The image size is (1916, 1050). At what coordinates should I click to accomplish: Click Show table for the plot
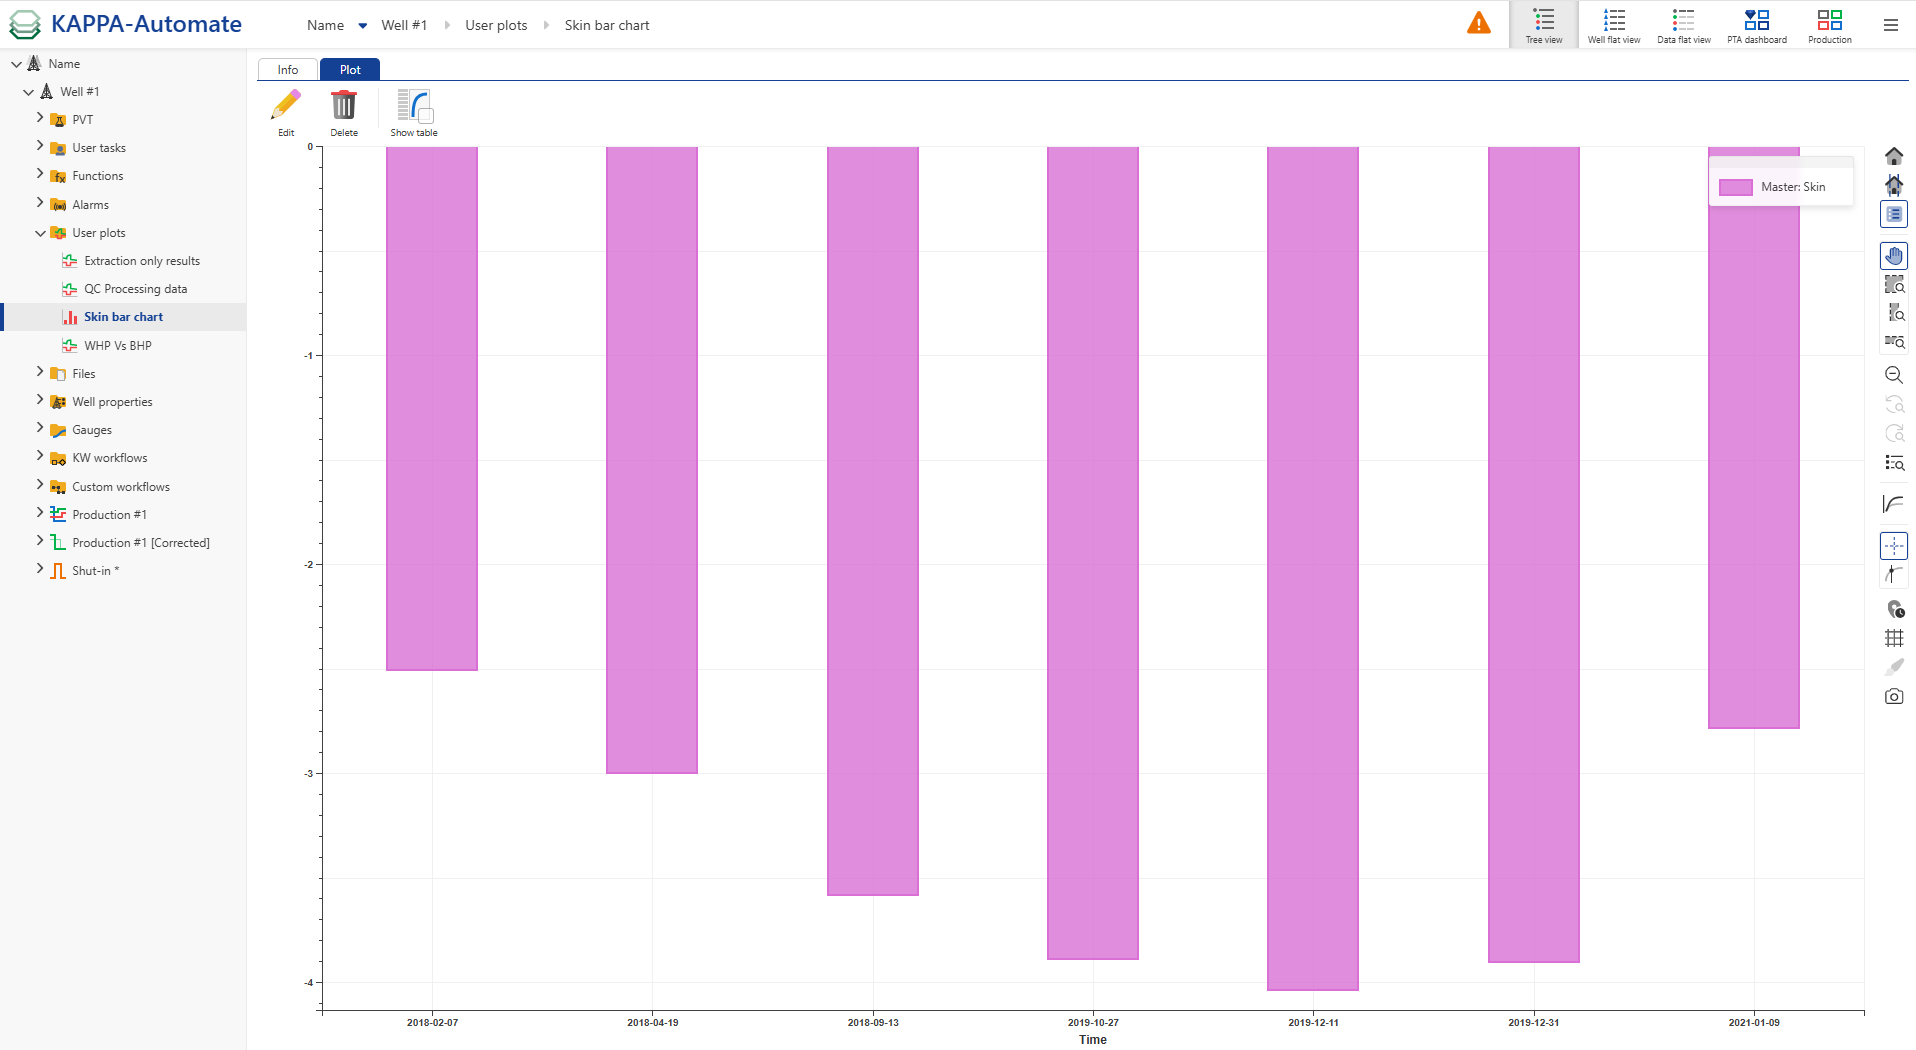[413, 110]
